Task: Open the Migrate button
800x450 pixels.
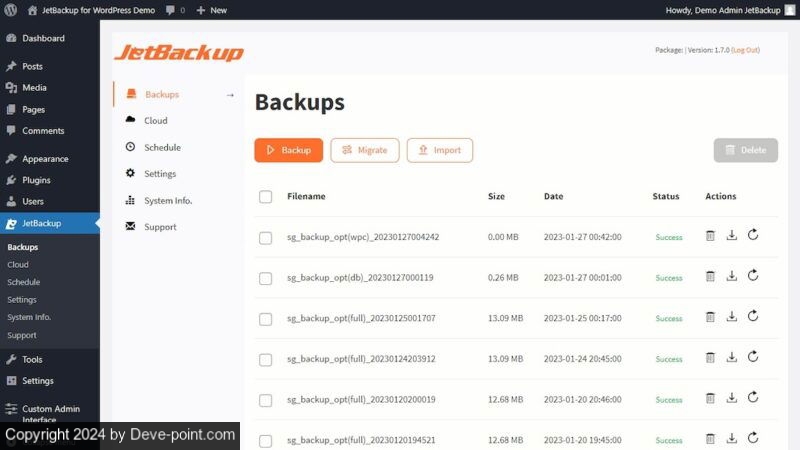Action: tap(365, 150)
